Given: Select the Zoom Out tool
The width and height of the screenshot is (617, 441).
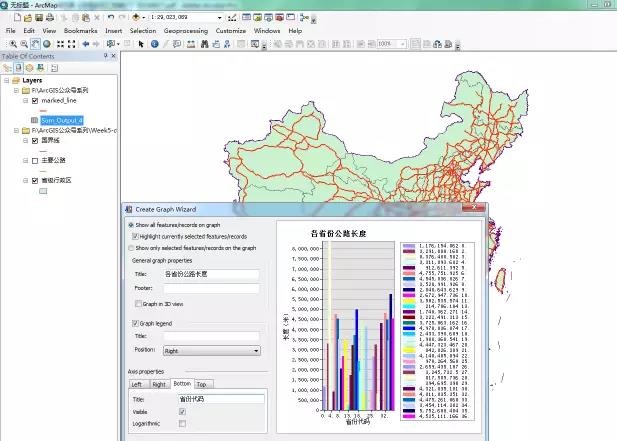Looking at the screenshot, I should pos(24,44).
